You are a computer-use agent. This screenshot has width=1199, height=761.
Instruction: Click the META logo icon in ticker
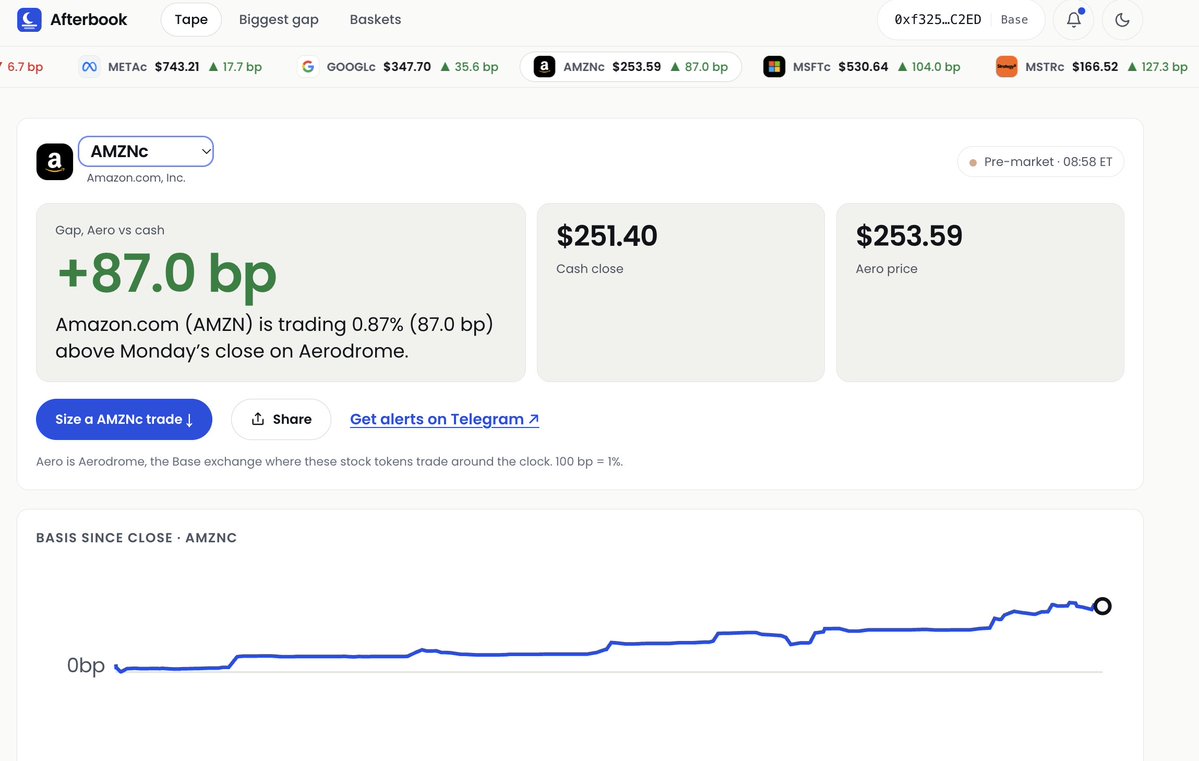pyautogui.click(x=89, y=67)
